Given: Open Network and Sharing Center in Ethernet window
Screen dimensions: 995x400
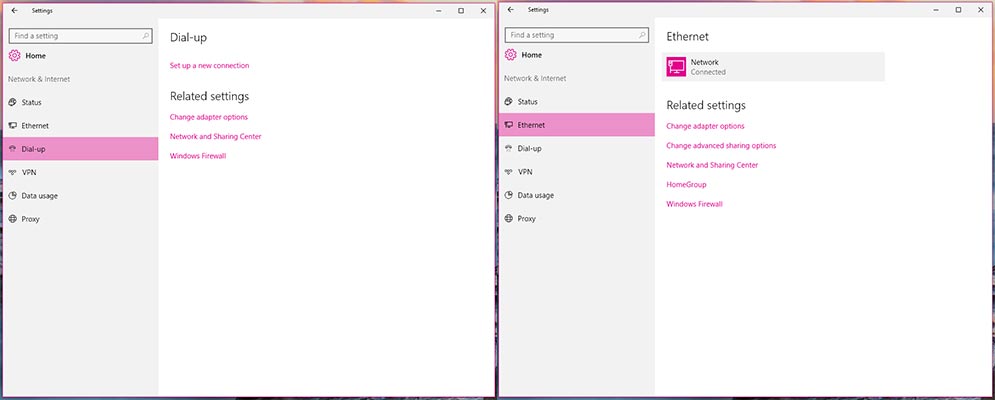Looking at the screenshot, I should [x=712, y=165].
